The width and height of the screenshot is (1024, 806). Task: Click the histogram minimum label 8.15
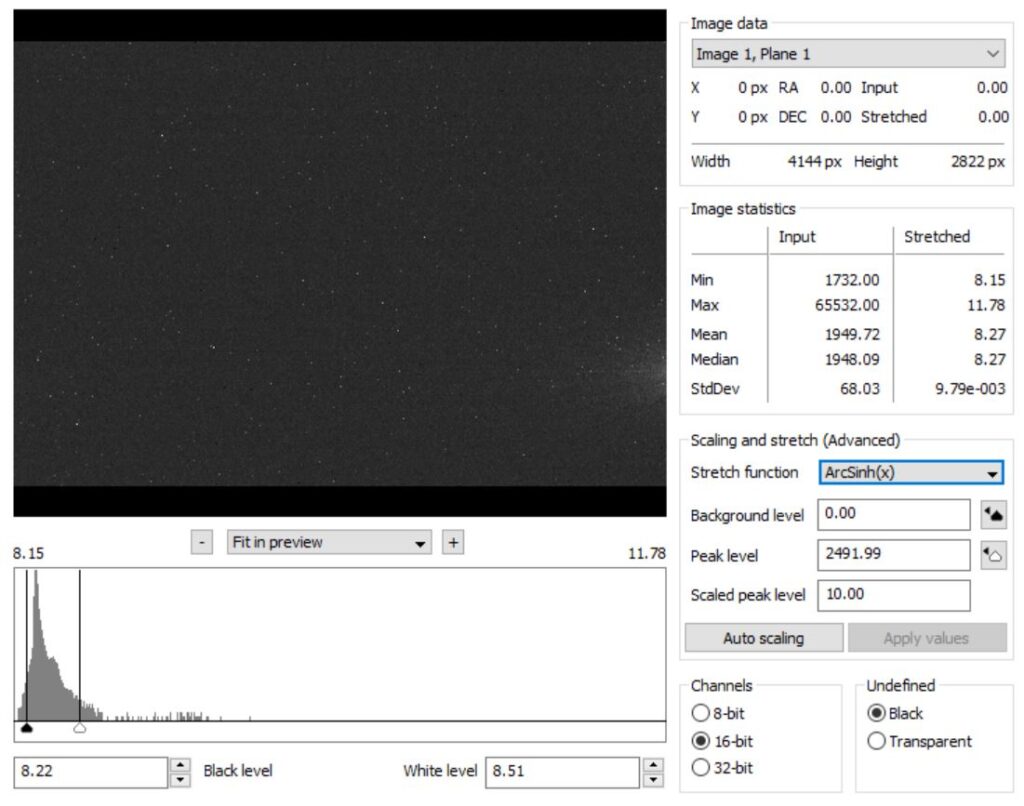tap(28, 553)
